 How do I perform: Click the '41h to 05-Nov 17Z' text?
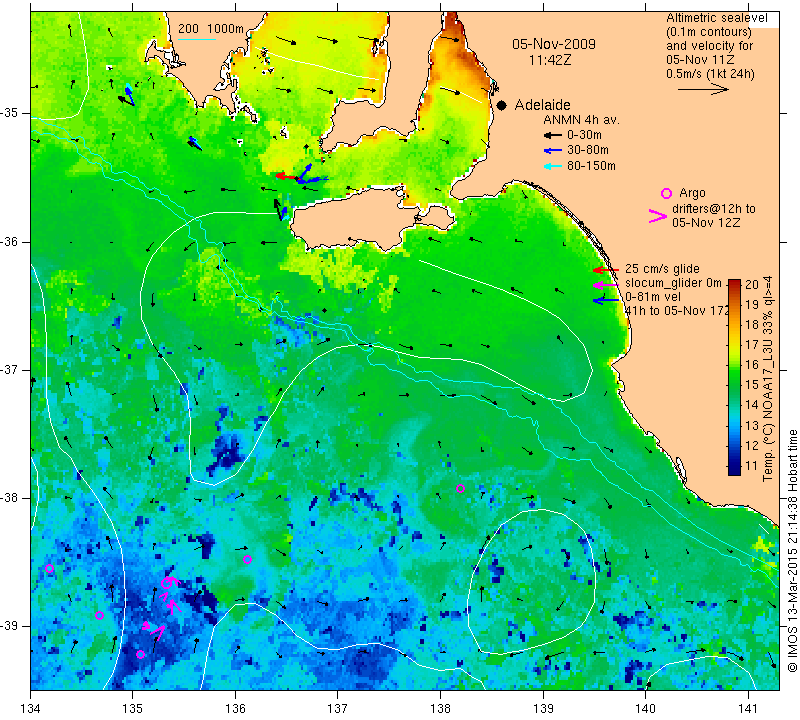pos(677,311)
